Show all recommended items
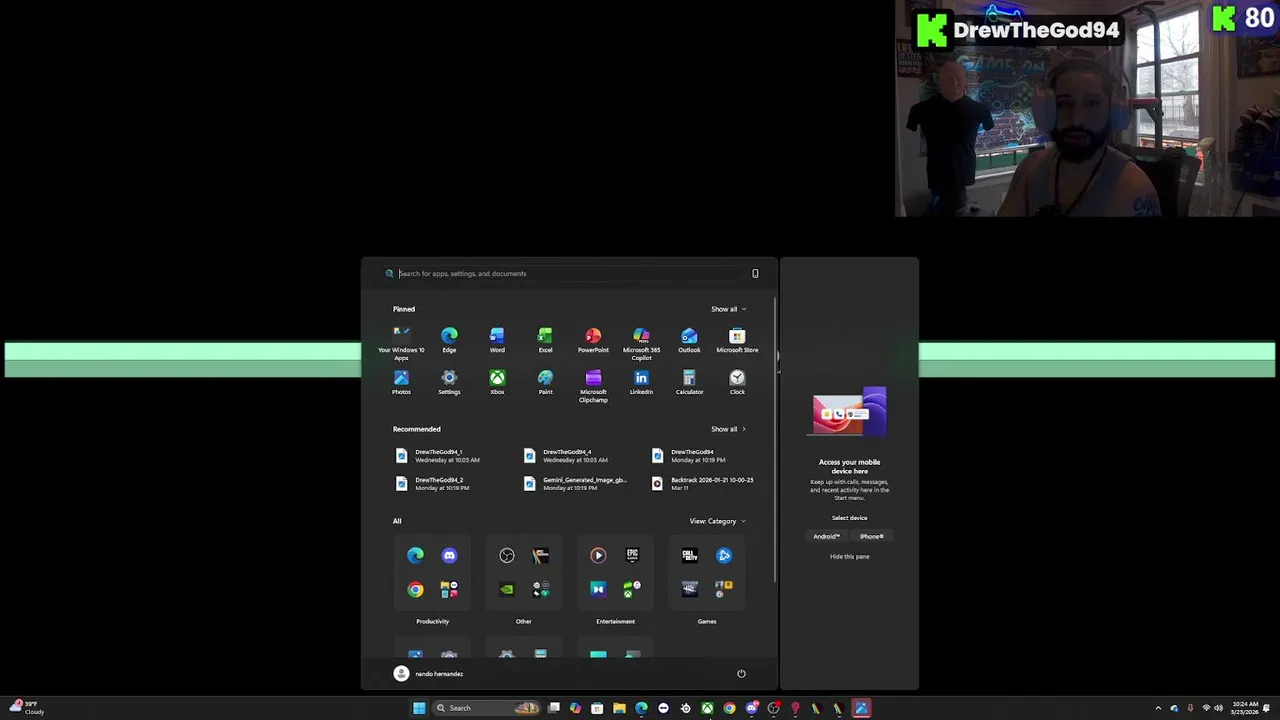The height and width of the screenshot is (720, 1280). pyautogui.click(x=728, y=429)
